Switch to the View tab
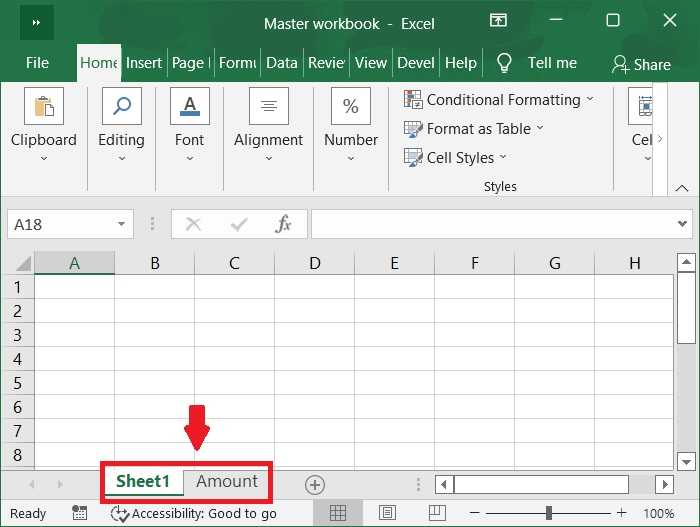The width and height of the screenshot is (700, 527). tap(371, 63)
